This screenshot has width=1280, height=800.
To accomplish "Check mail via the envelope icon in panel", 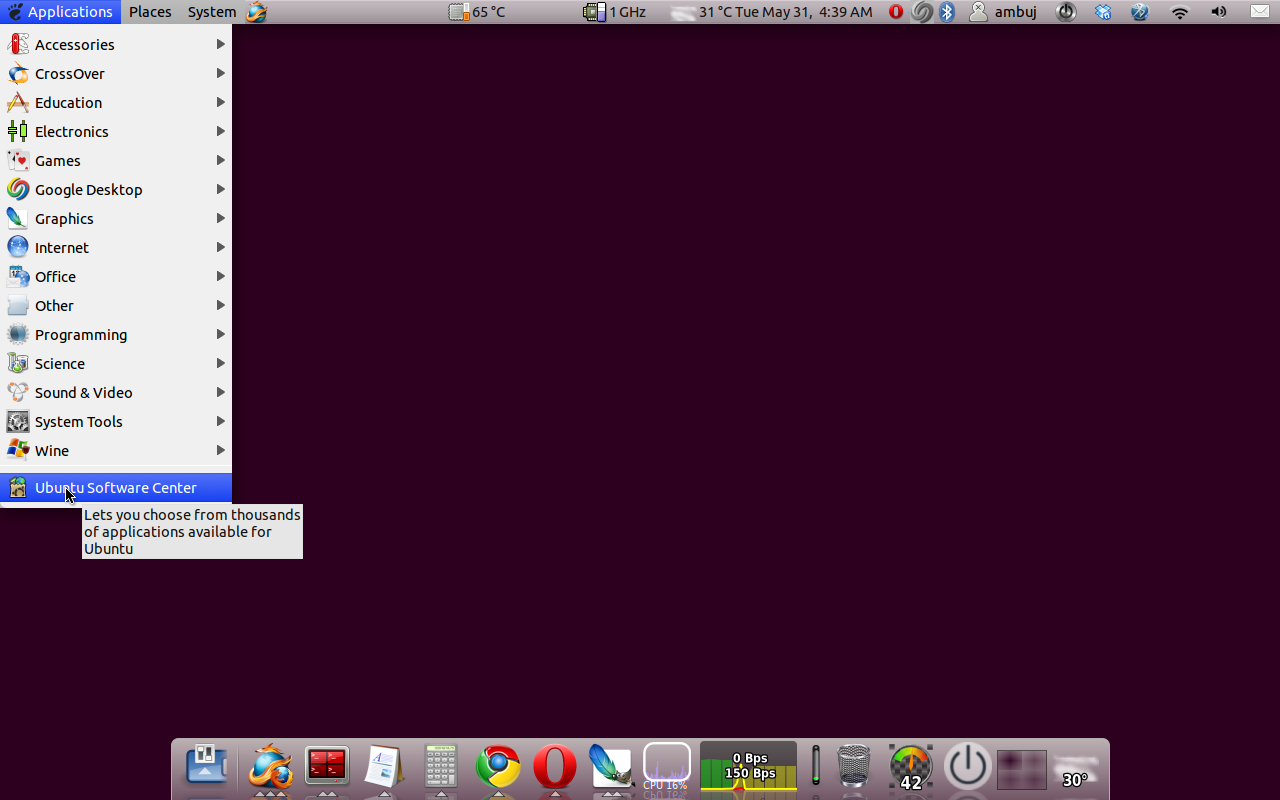I will point(1260,12).
